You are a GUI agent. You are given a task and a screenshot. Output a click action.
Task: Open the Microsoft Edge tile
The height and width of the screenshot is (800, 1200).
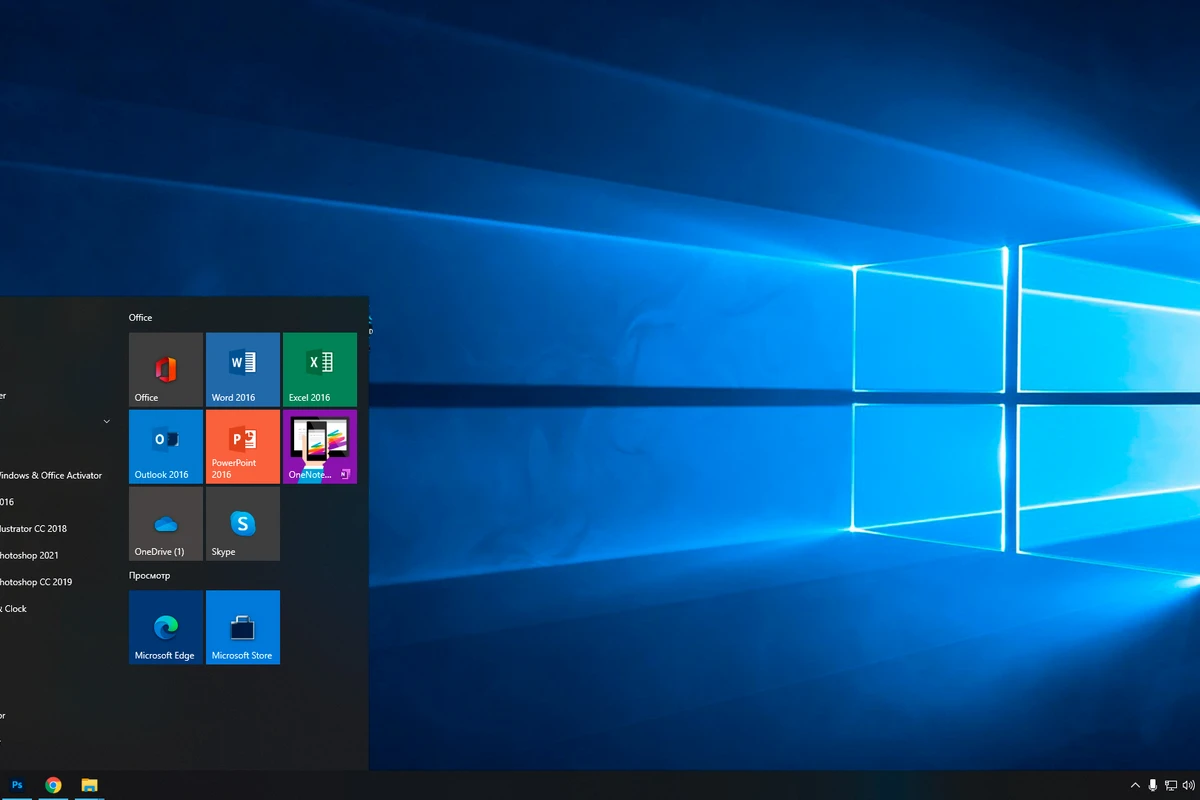coord(166,627)
